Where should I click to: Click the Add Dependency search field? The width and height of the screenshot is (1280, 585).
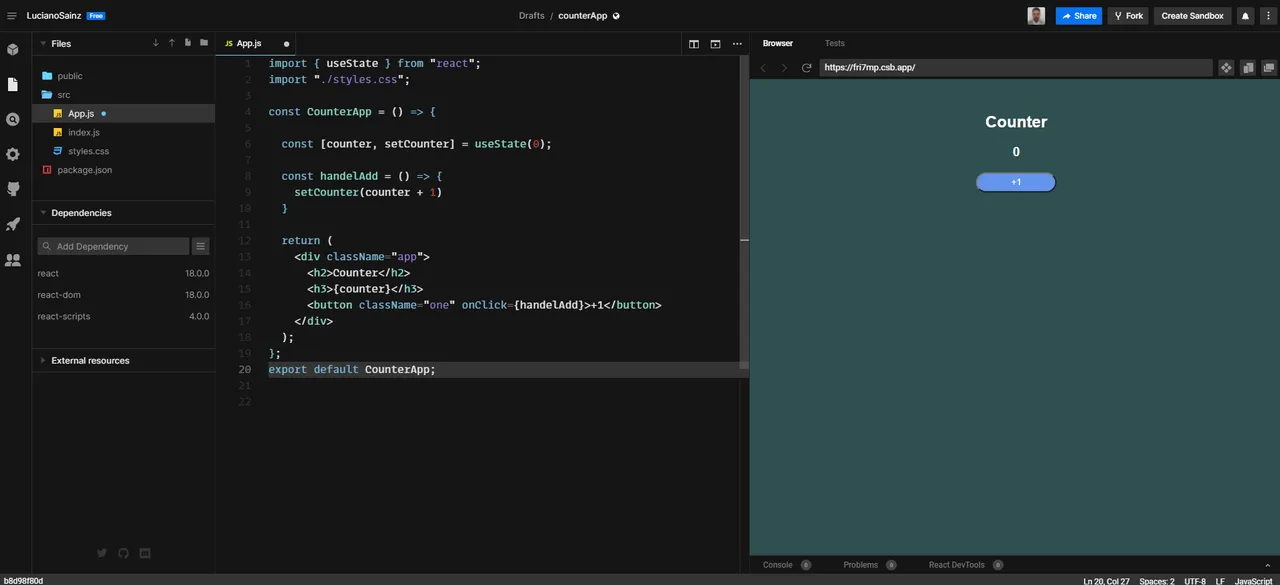tap(113, 246)
